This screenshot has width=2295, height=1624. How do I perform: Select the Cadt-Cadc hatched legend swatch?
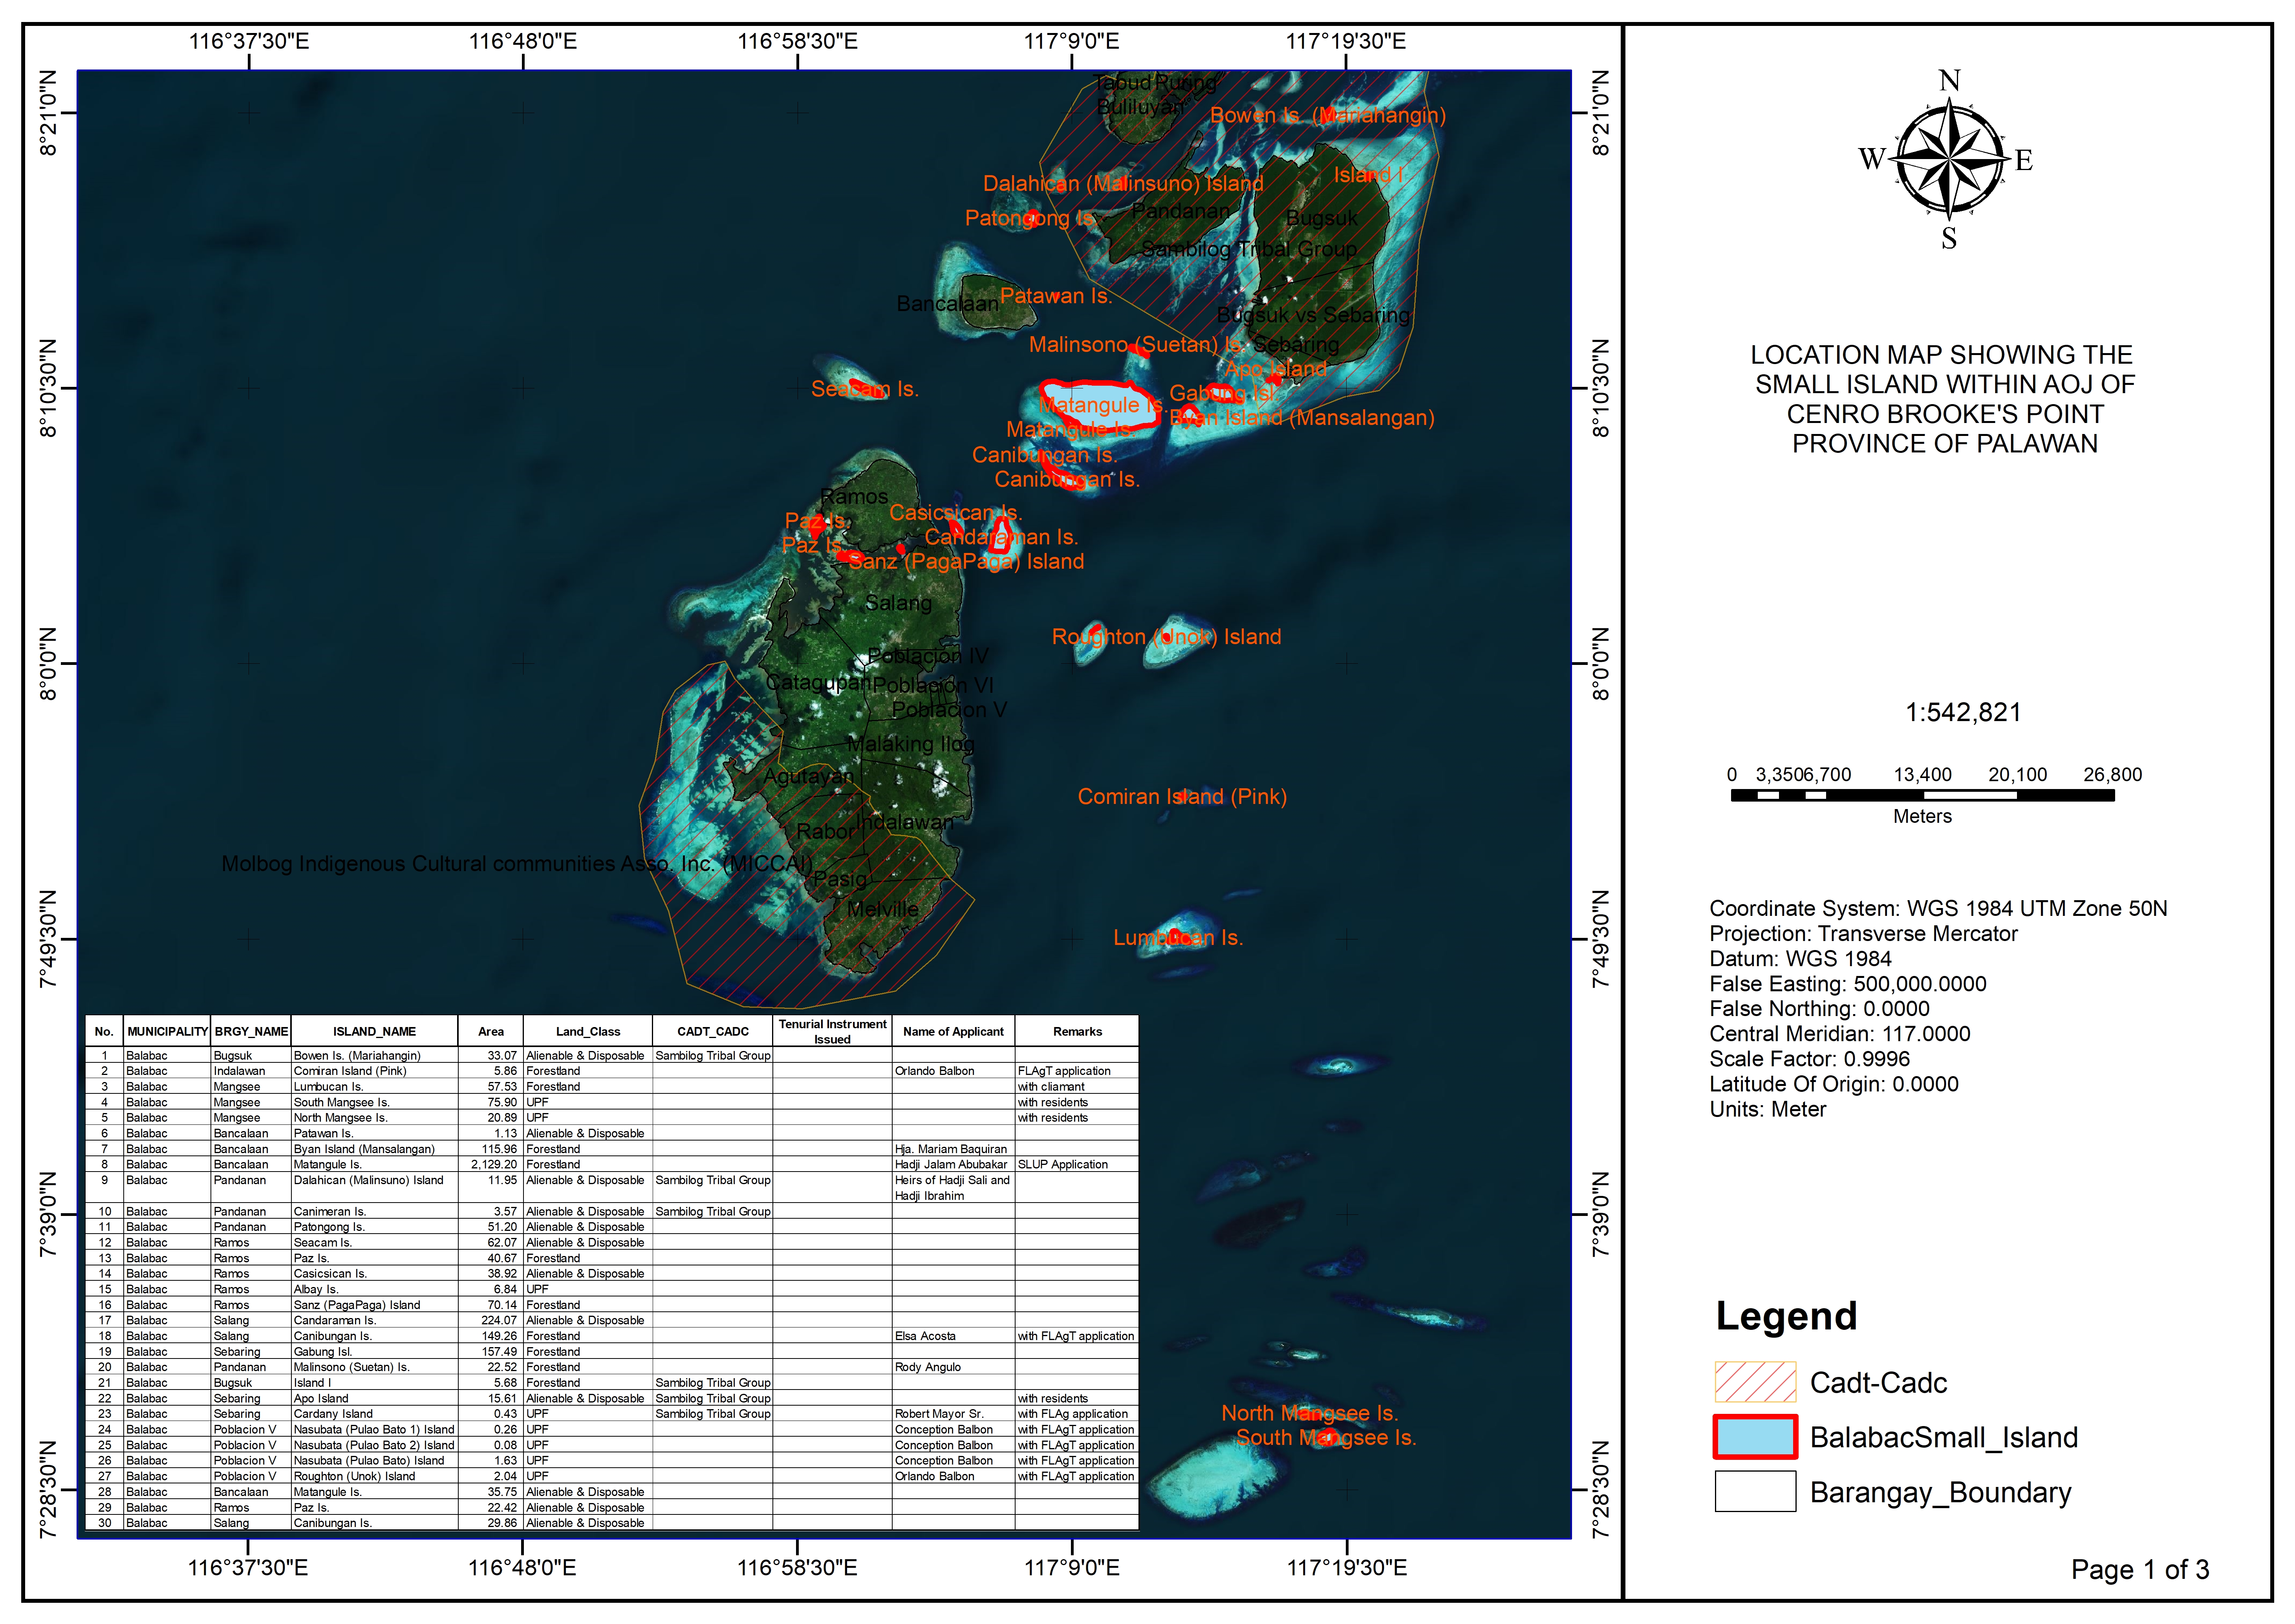(x=1755, y=1382)
